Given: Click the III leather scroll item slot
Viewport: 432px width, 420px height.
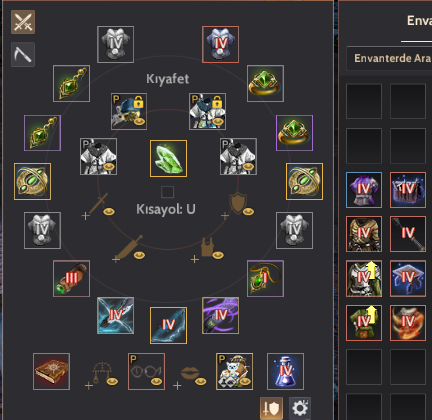Looking at the screenshot, I should (71, 279).
